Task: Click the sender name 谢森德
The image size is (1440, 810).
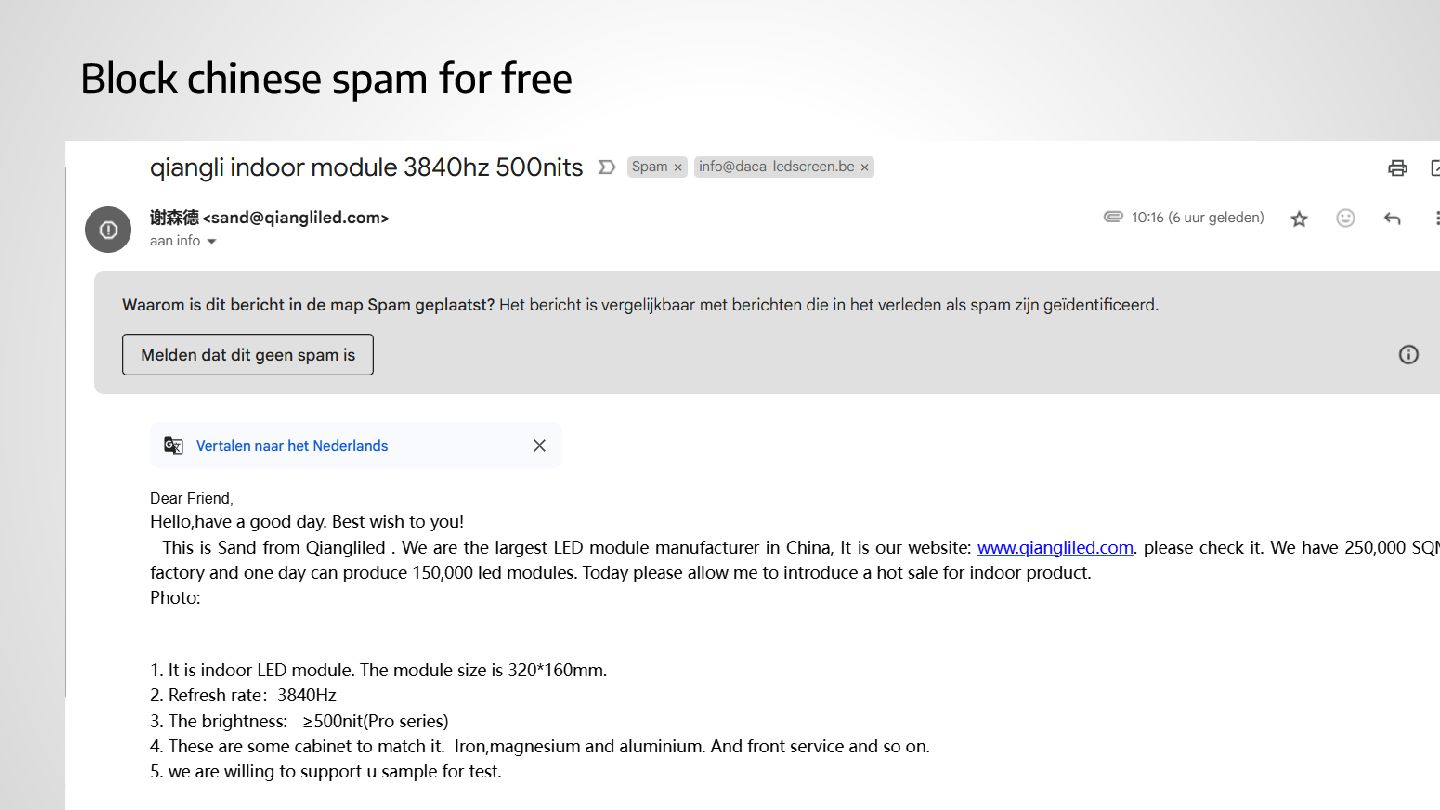Action: point(174,217)
